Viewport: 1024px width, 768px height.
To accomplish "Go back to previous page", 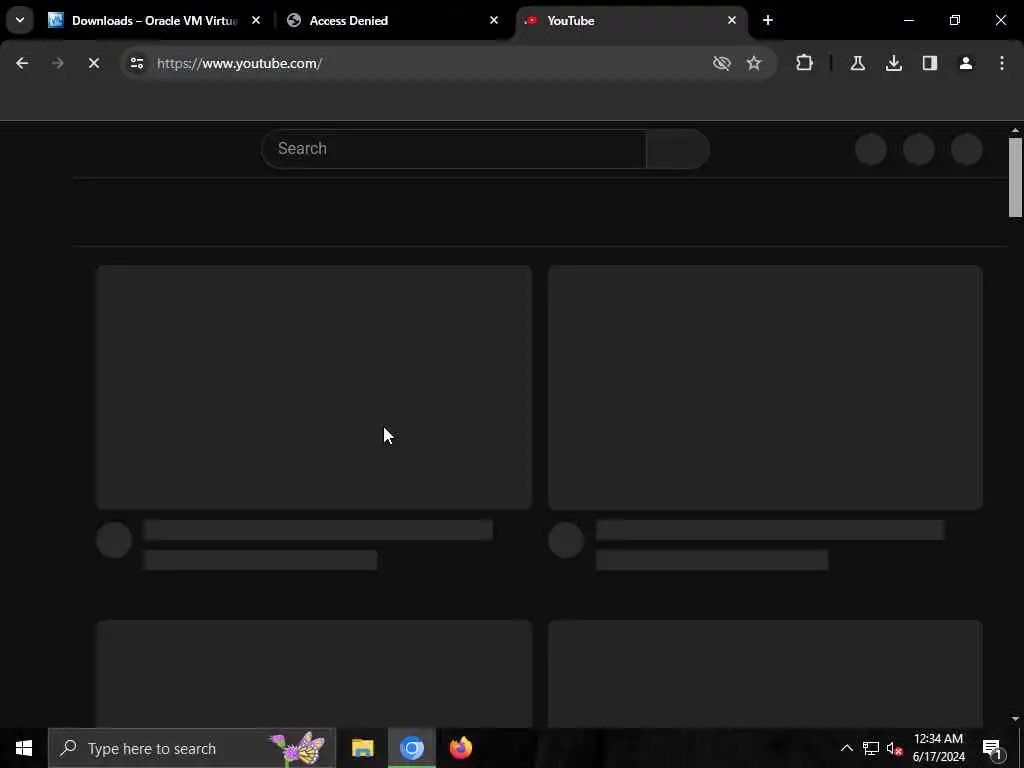I will [x=22, y=63].
